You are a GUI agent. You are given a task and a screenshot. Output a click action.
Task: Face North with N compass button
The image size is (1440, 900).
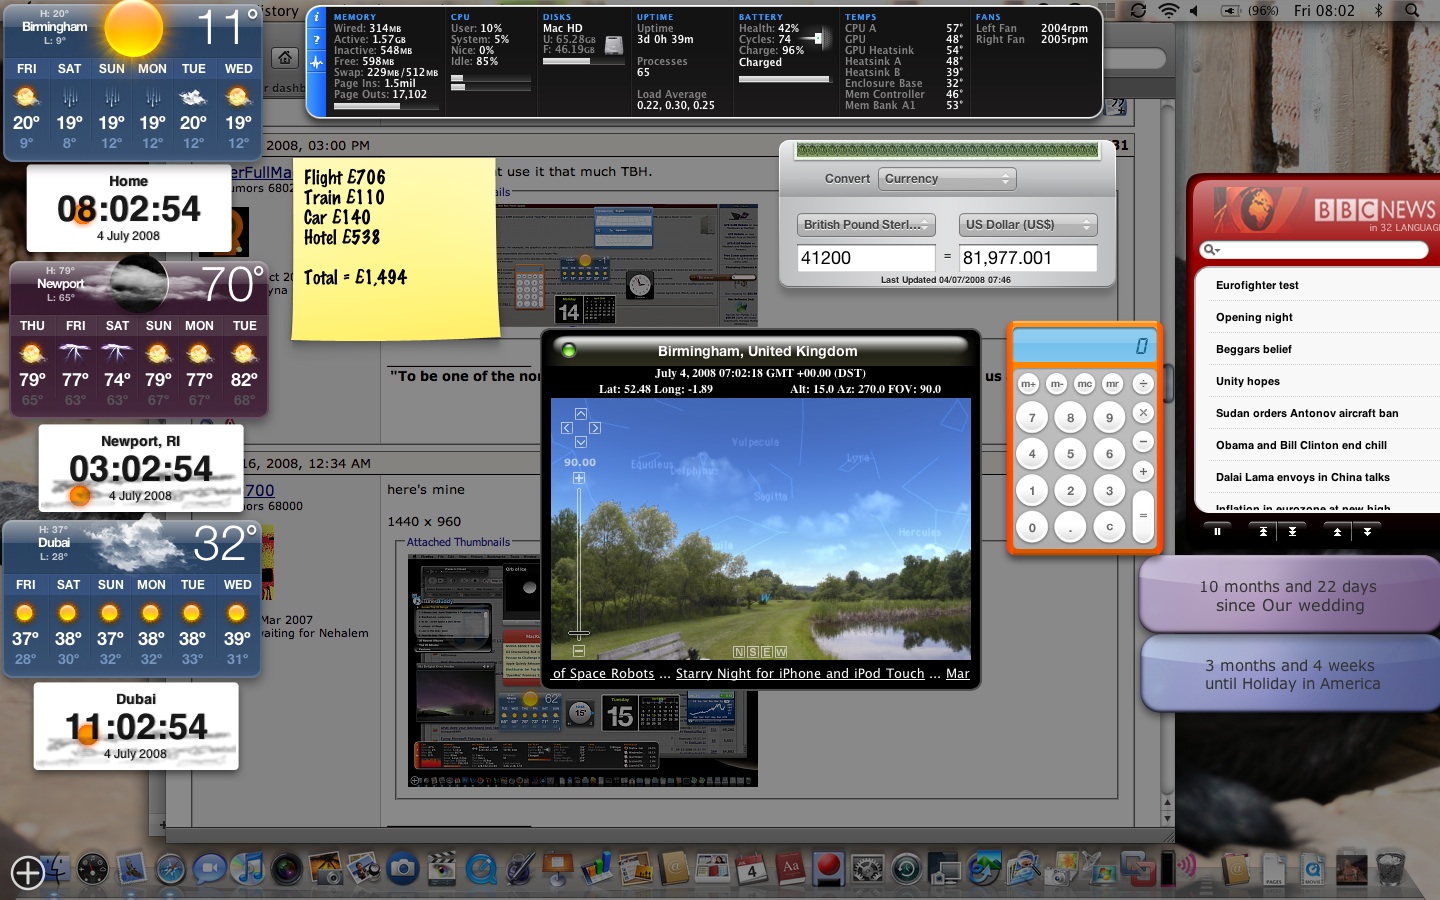point(739,652)
